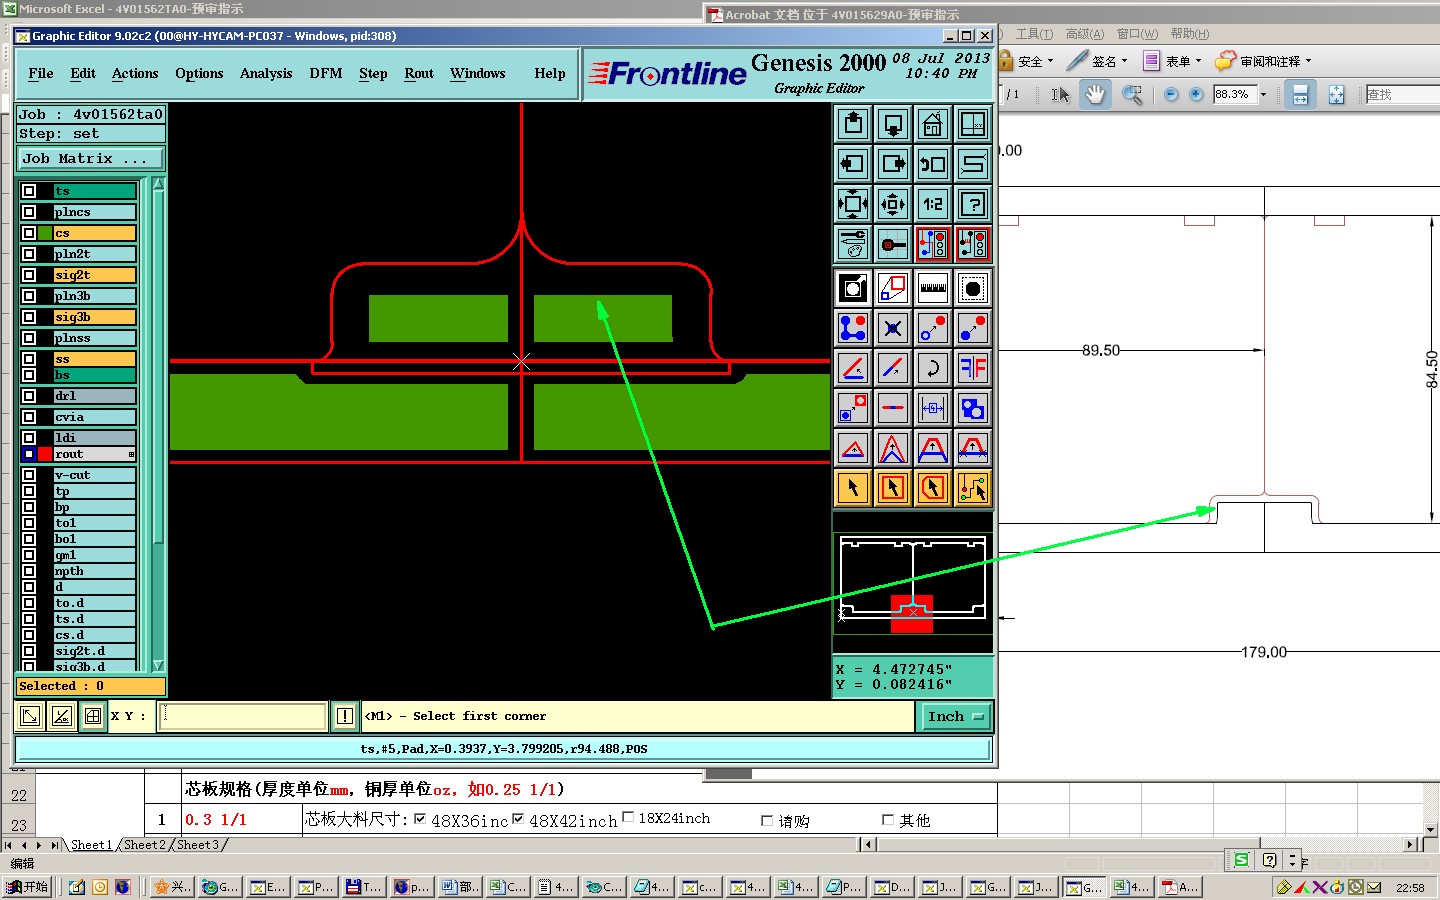The image size is (1440, 900).
Task: Click the X Y coordinate input field
Action: 242,716
